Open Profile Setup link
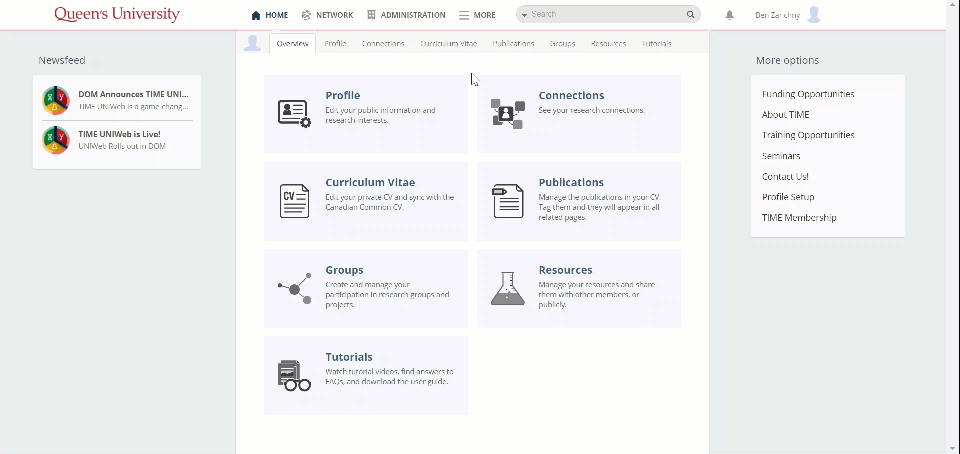 coord(788,196)
